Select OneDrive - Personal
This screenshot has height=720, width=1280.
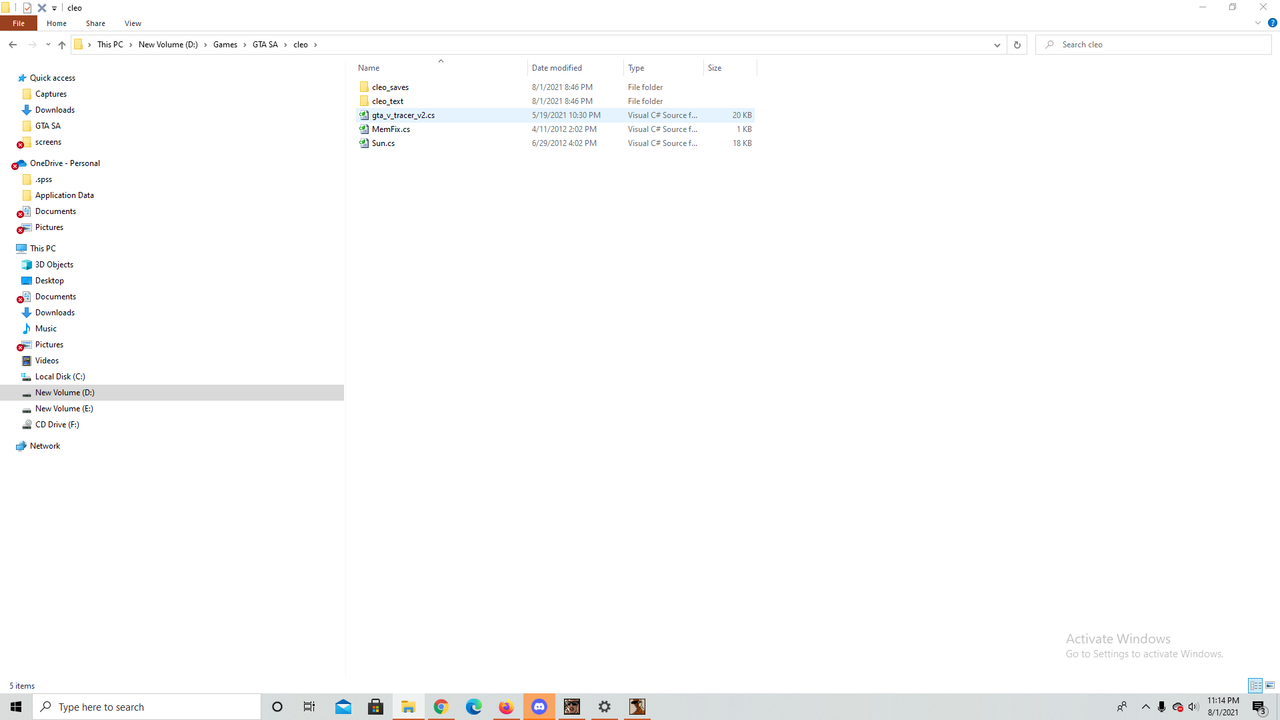(x=65, y=163)
